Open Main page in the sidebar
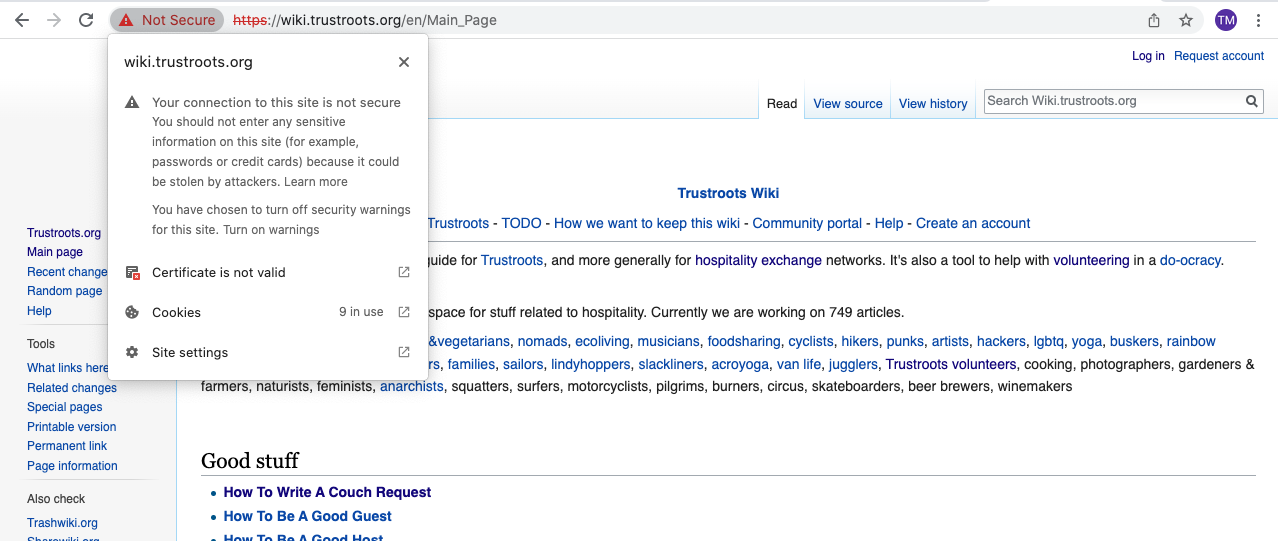 pyautogui.click(x=55, y=252)
